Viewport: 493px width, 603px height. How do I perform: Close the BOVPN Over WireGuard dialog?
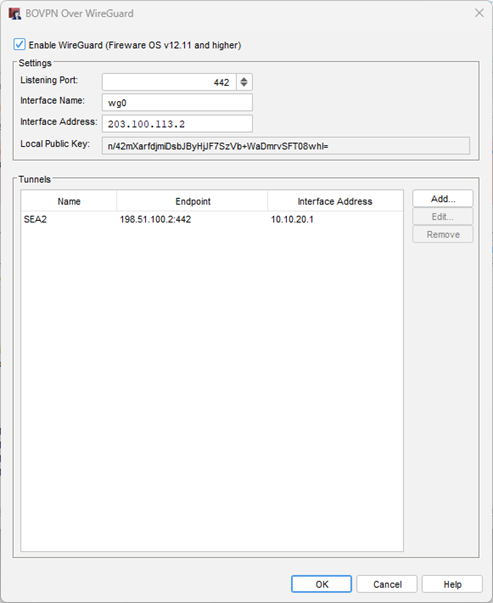(x=479, y=13)
